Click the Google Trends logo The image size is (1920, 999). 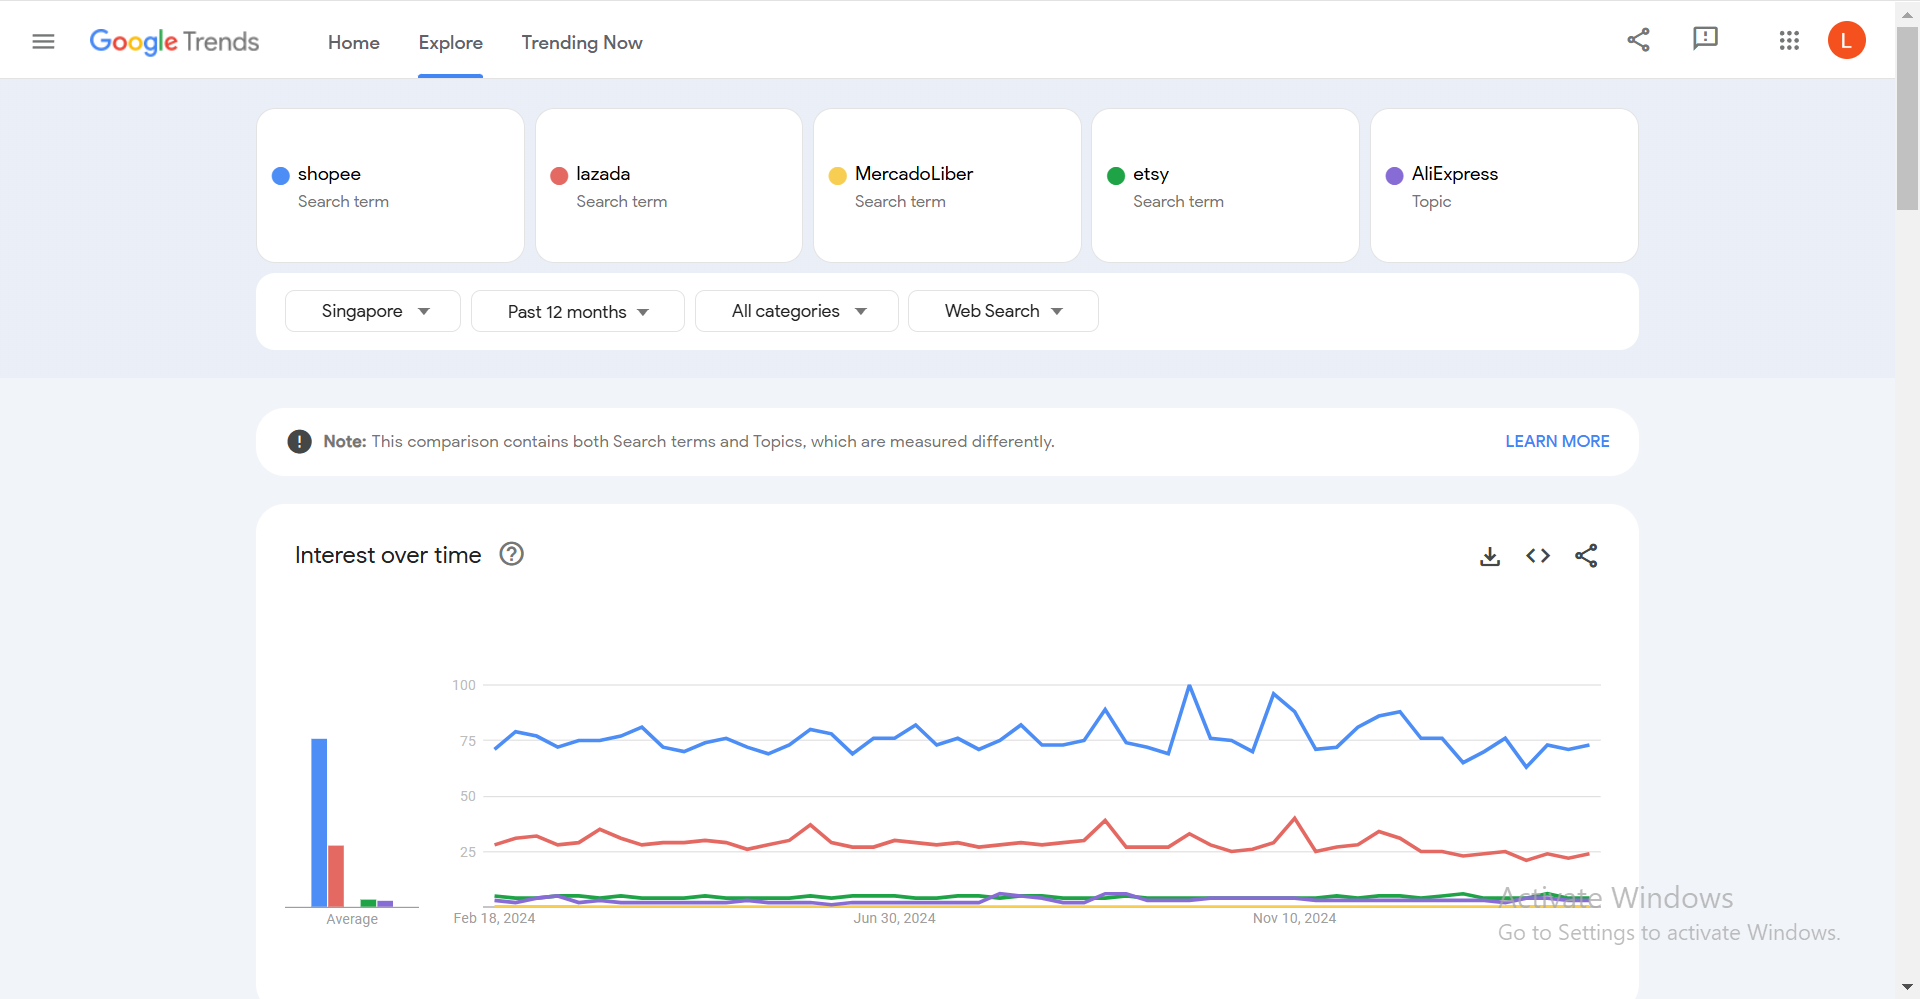coord(174,41)
